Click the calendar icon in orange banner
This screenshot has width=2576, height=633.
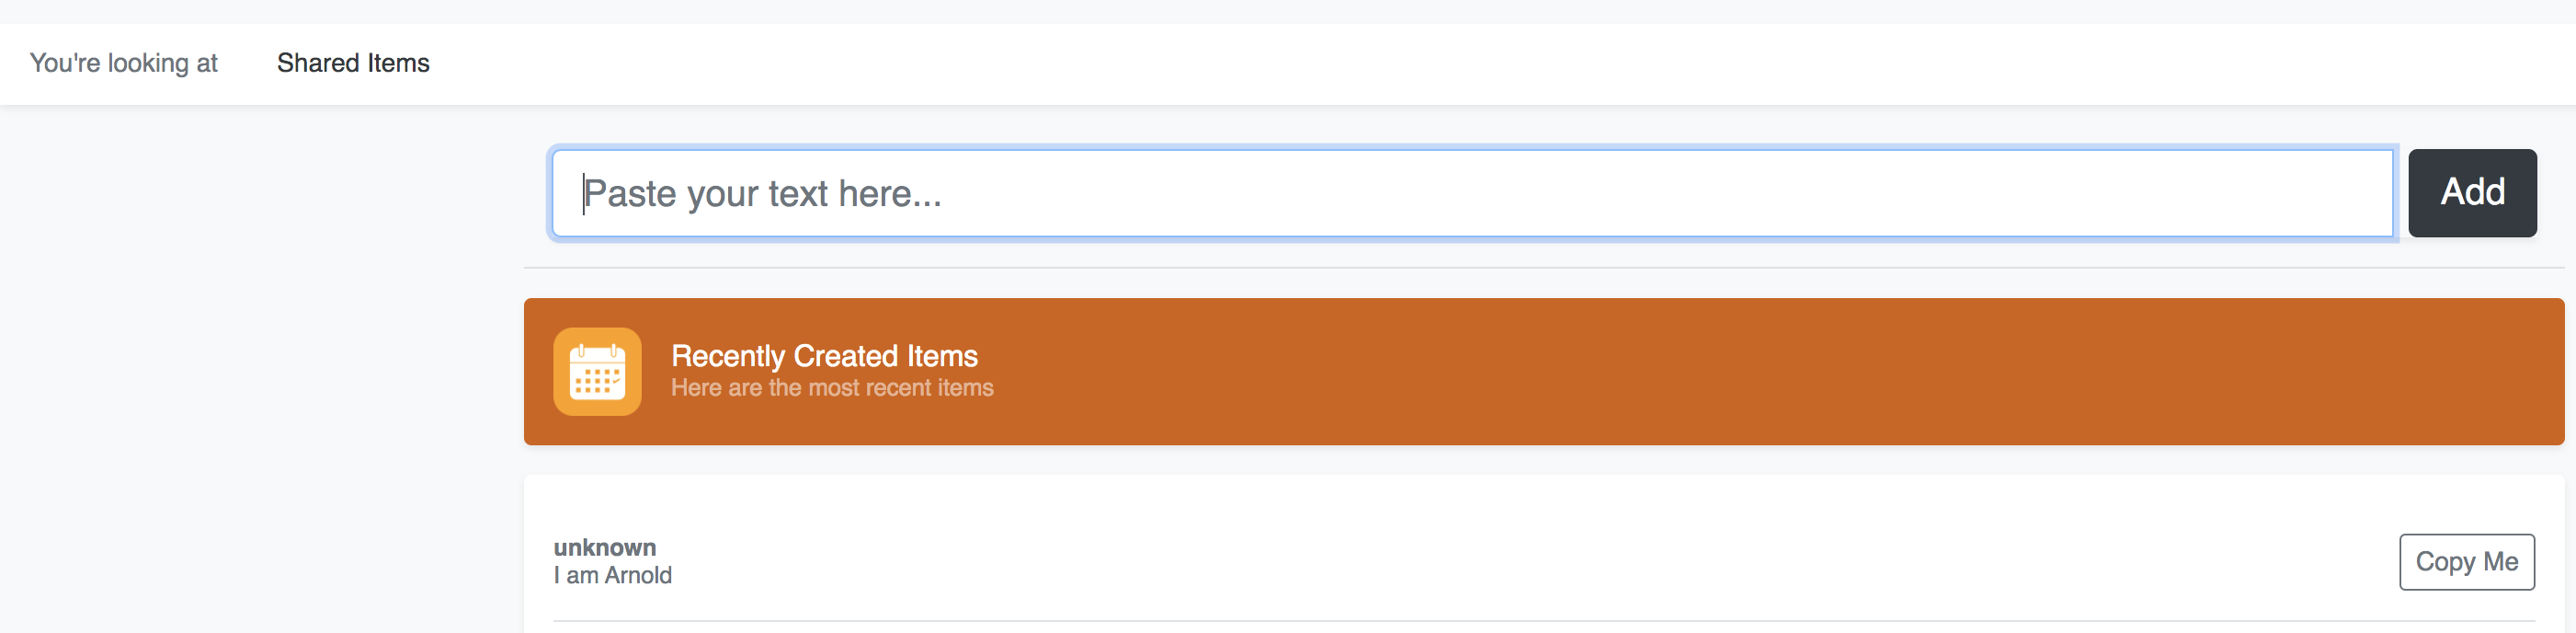[597, 371]
